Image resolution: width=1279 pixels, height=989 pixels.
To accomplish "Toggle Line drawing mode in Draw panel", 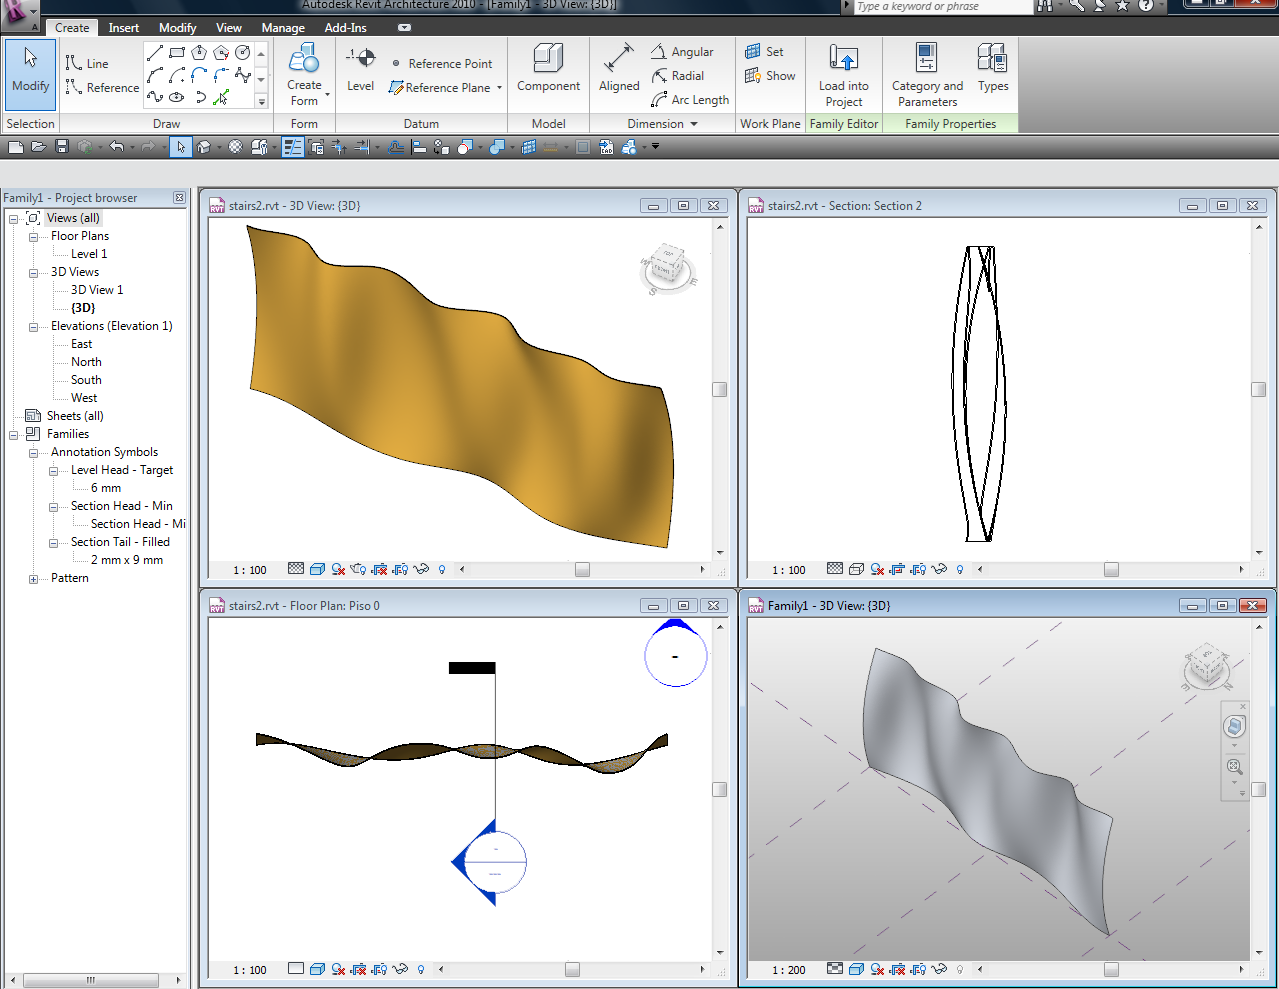I will (x=87, y=64).
